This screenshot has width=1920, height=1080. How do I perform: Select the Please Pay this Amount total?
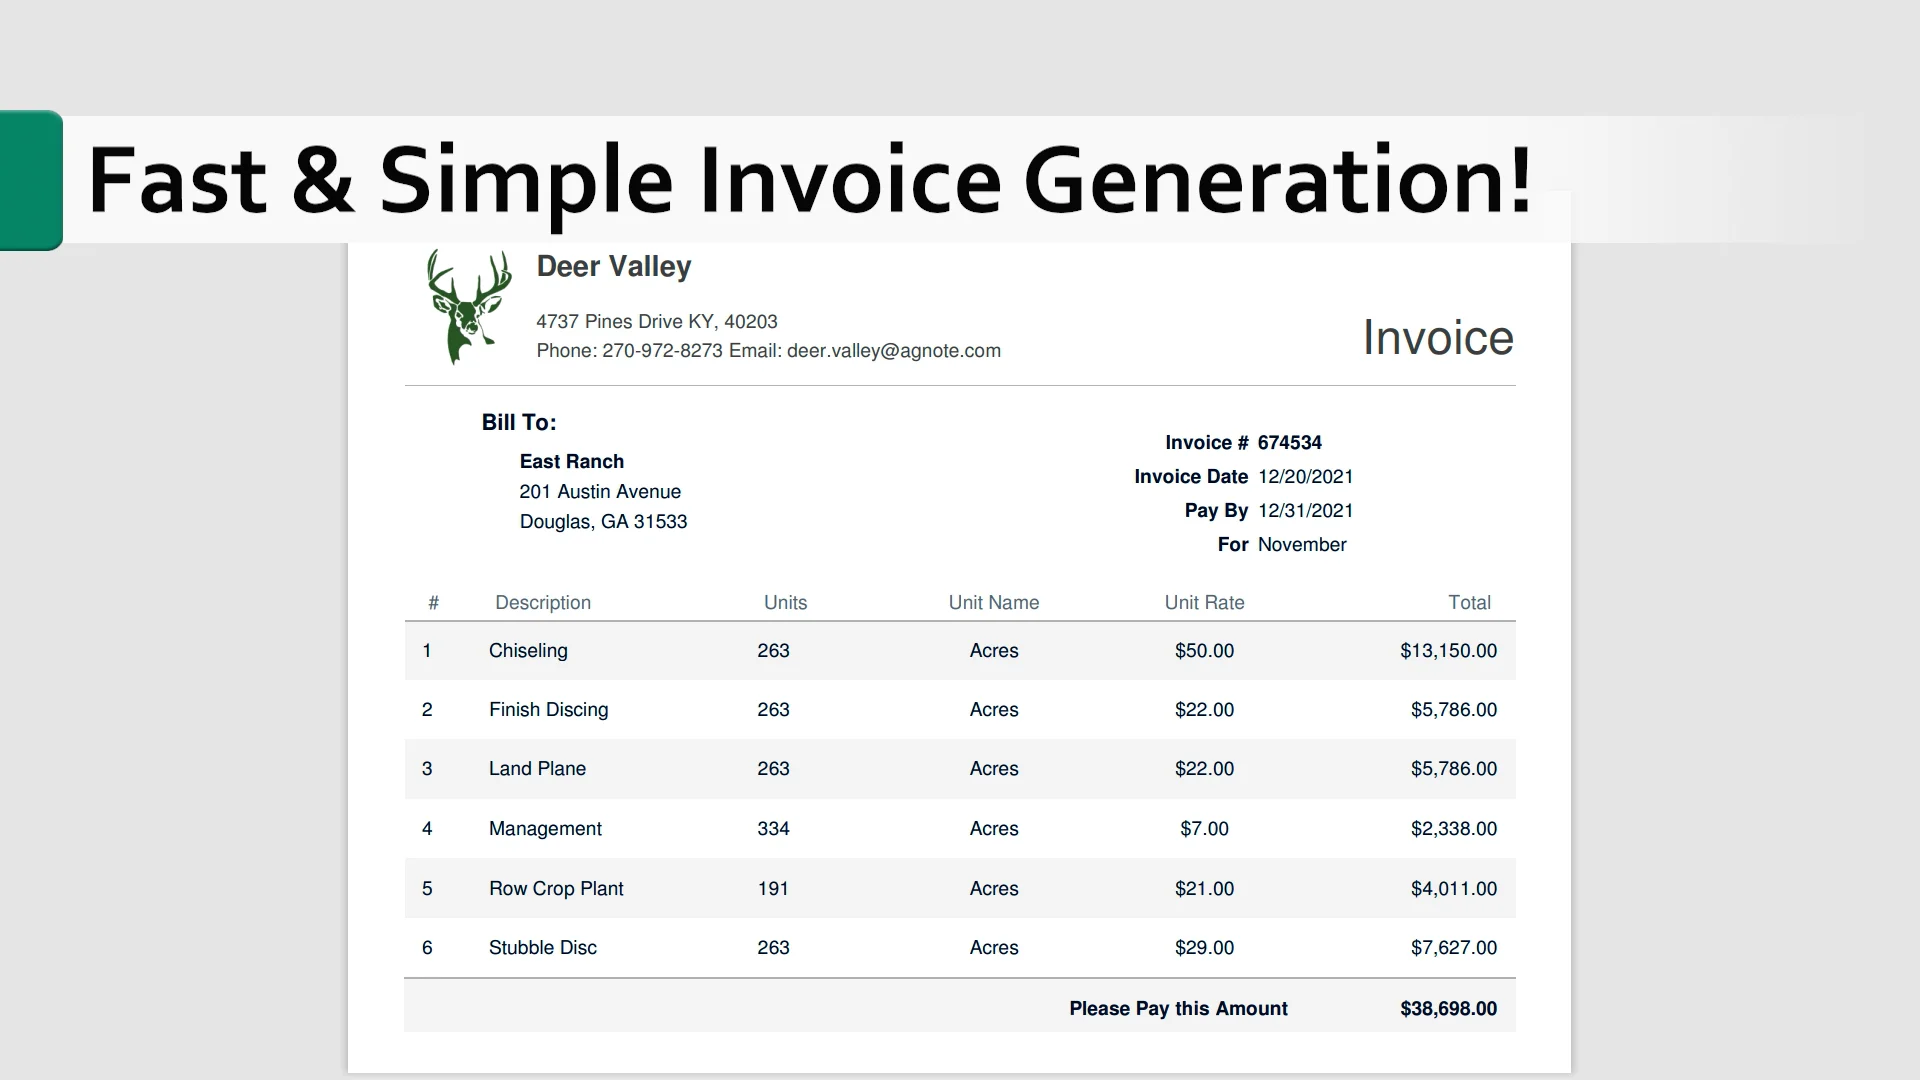[x=1177, y=1008]
